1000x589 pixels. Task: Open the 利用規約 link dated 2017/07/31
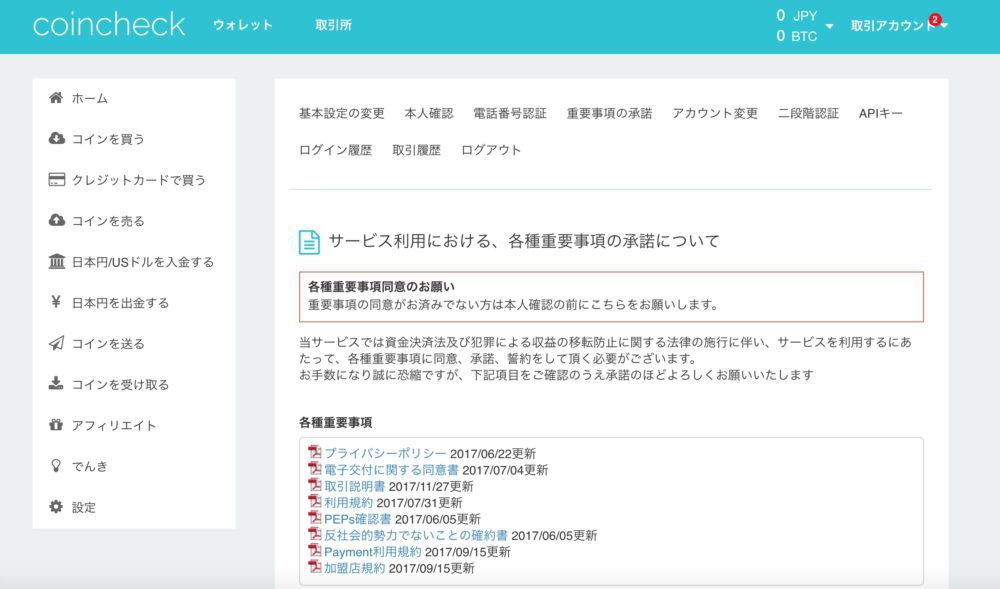pyautogui.click(x=348, y=502)
